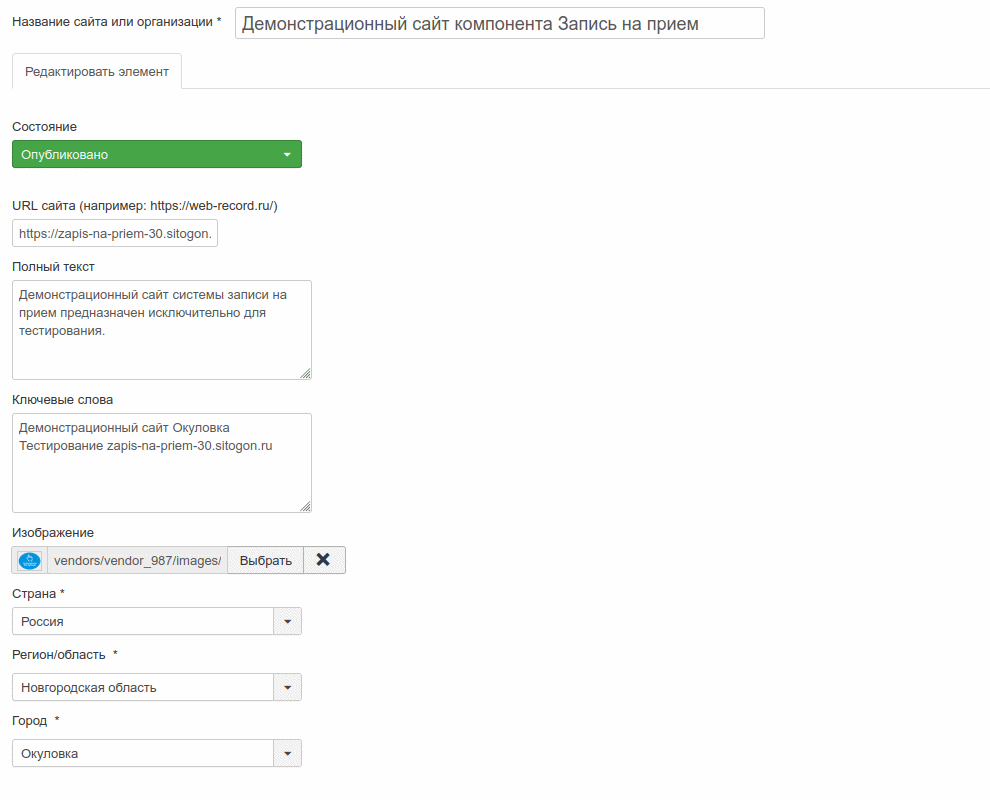Click the arrow of the Страна dropdown

287,621
